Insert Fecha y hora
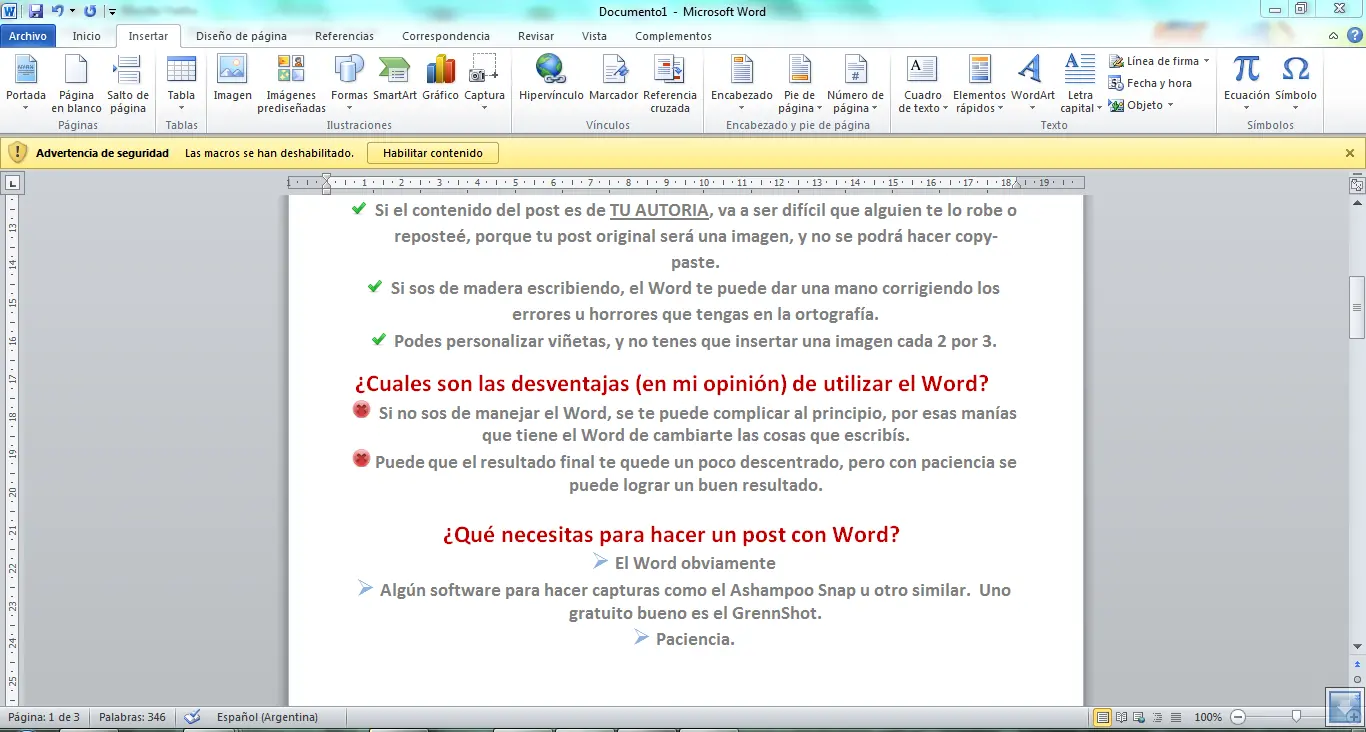This screenshot has height=732, width=1366. 1150,83
